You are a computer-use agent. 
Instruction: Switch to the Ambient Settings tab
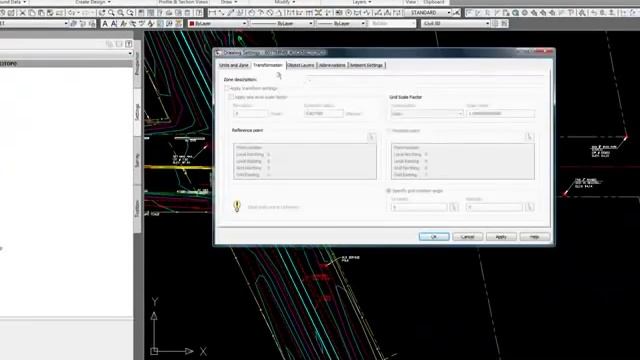(367, 65)
